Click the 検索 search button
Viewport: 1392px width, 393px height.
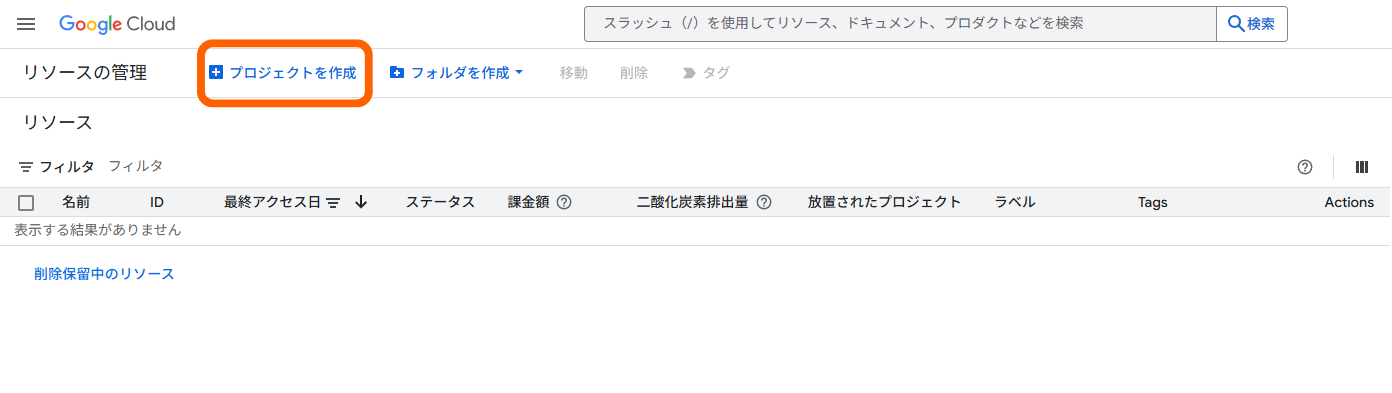1252,24
